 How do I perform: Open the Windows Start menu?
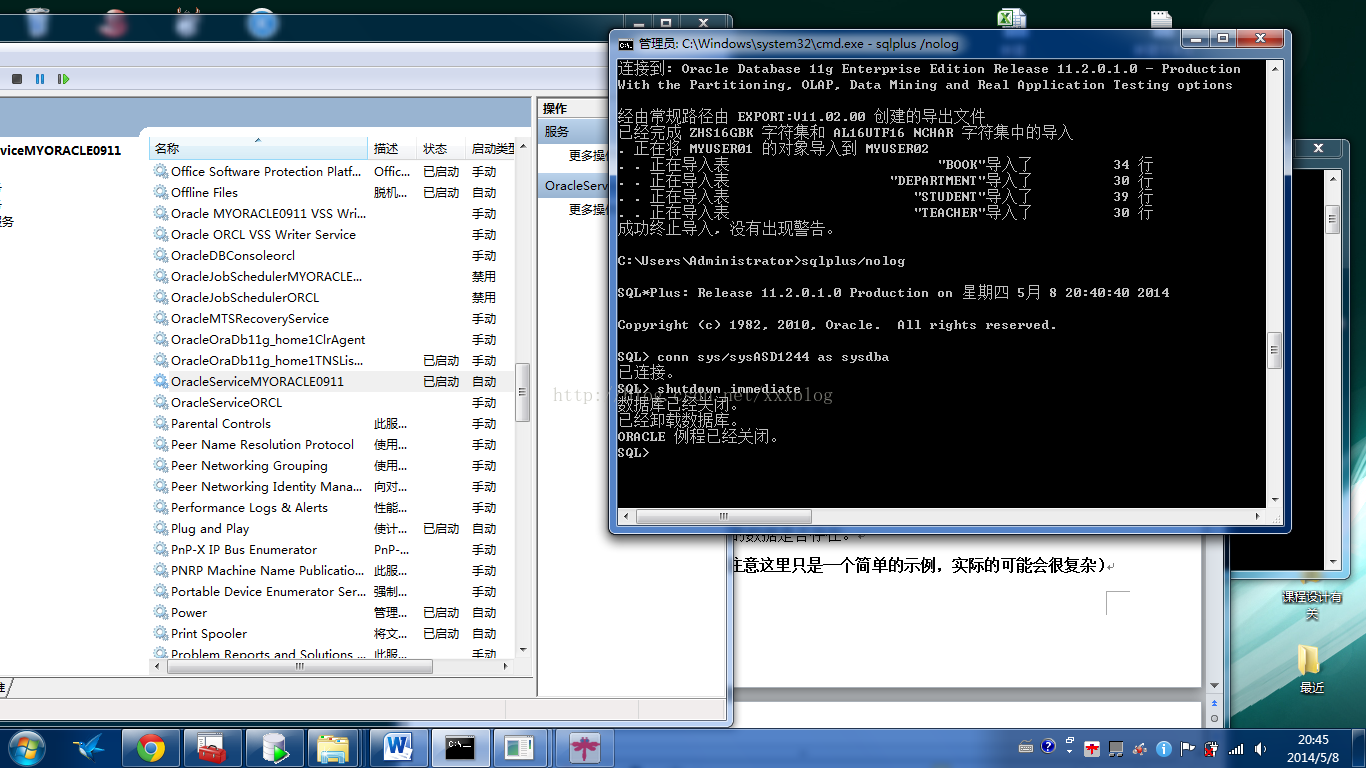pyautogui.click(x=26, y=747)
